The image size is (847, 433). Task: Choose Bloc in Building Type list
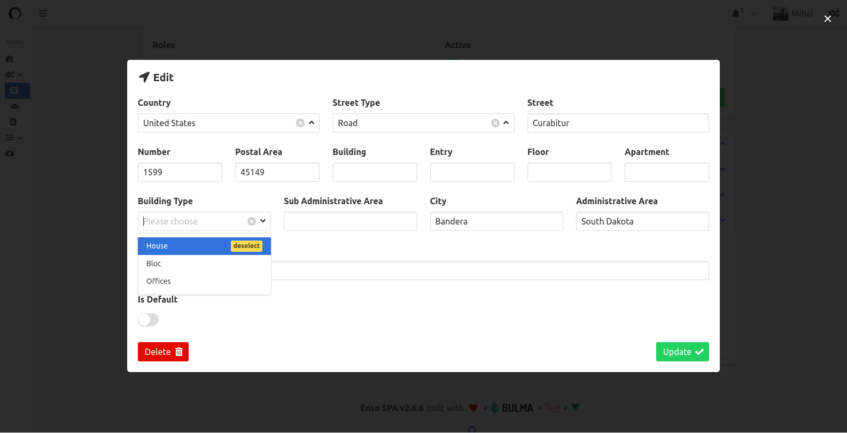coord(204,264)
